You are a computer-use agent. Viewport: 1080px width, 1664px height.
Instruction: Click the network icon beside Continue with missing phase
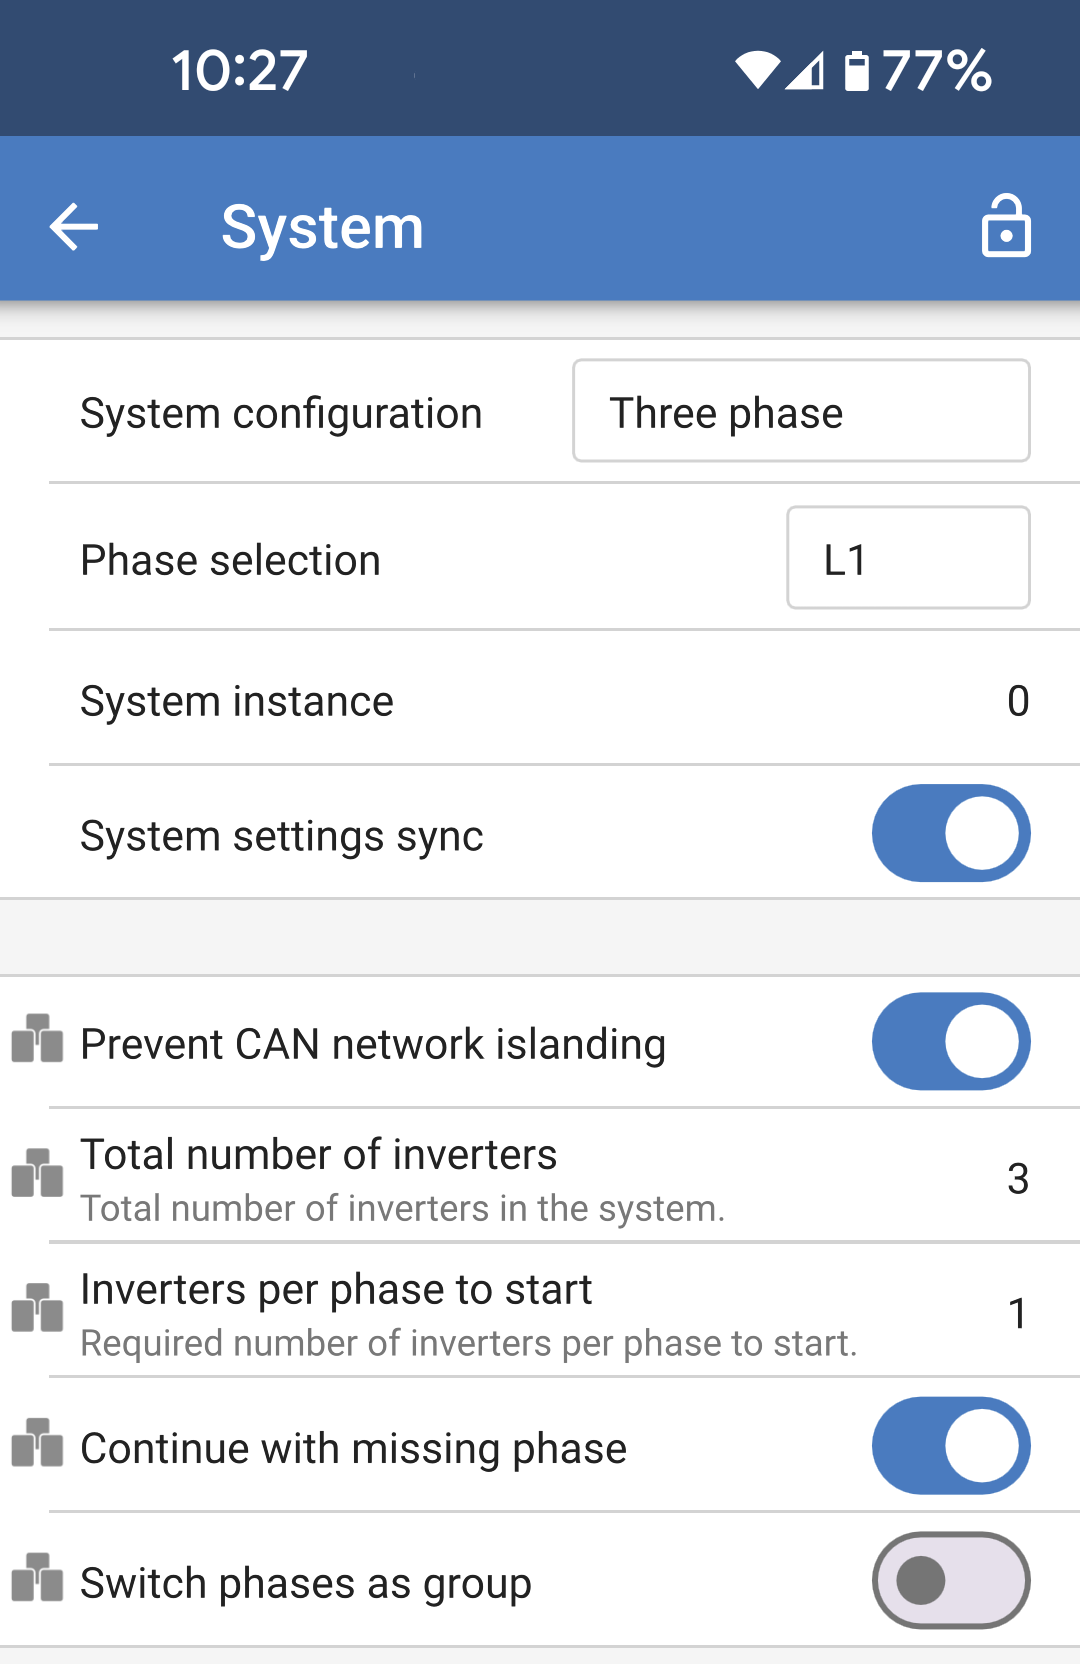point(37,1446)
